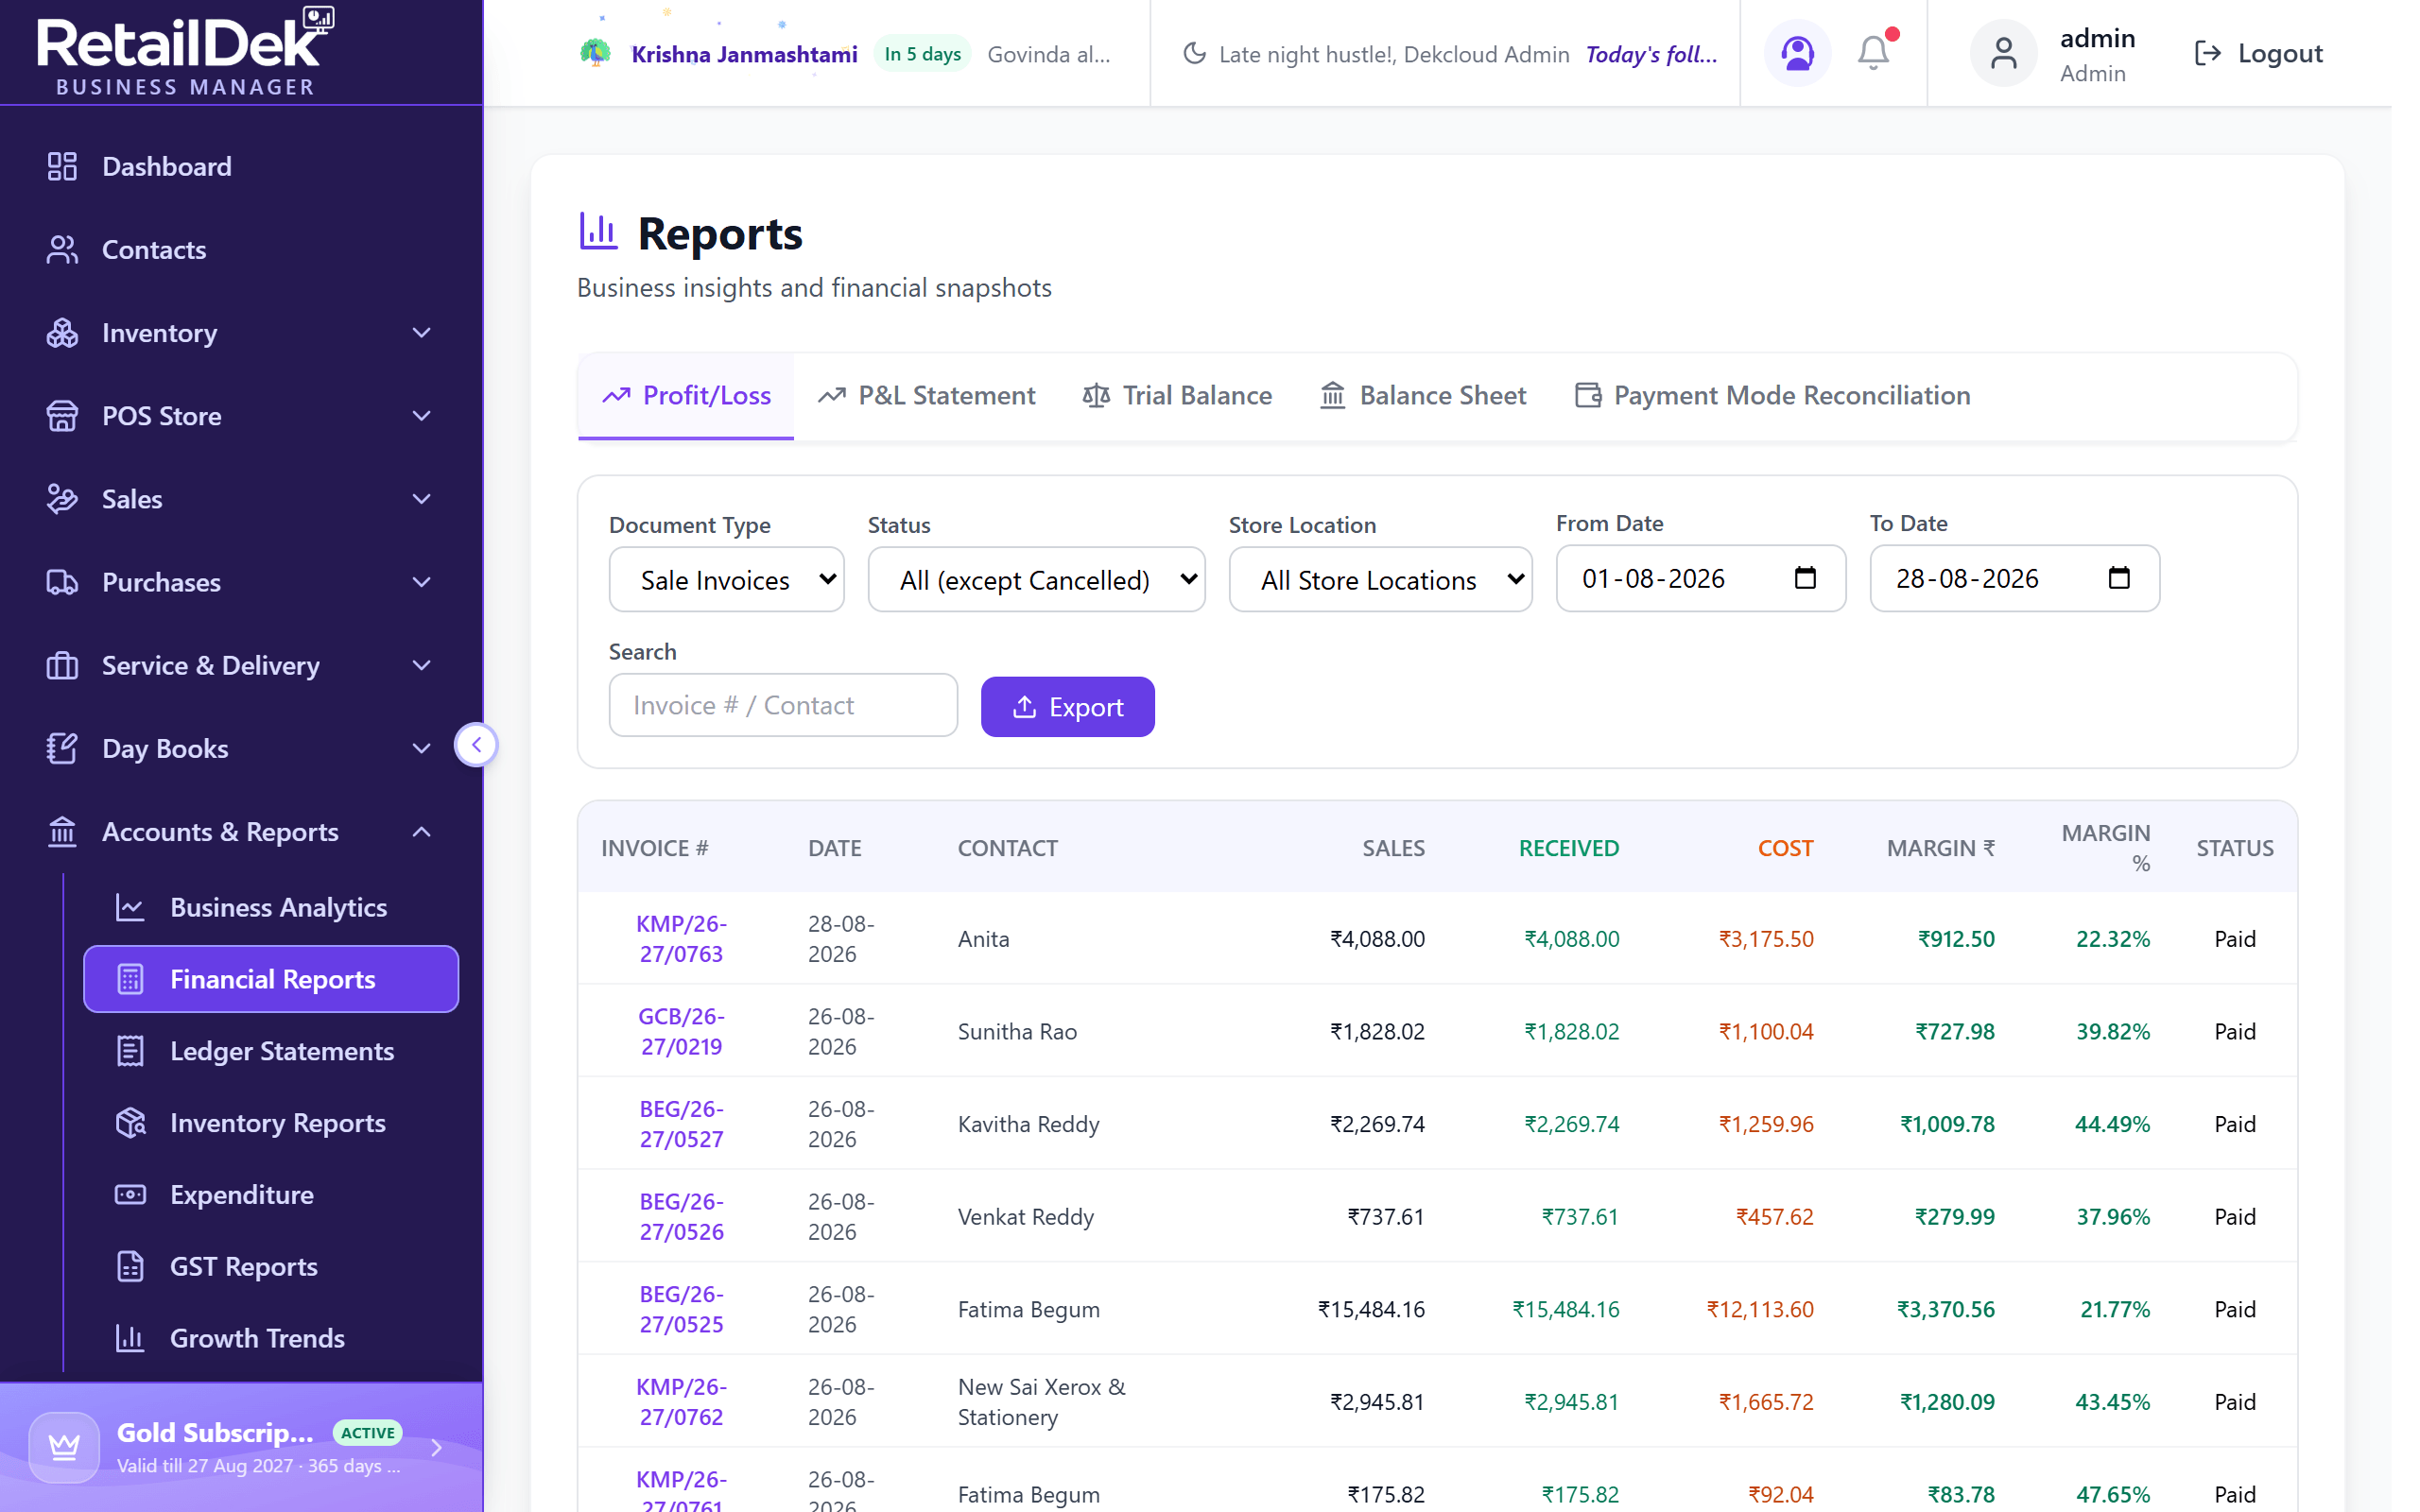Image resolution: width=2420 pixels, height=1512 pixels.
Task: Expand the POS Store menu chevron
Action: (x=422, y=416)
